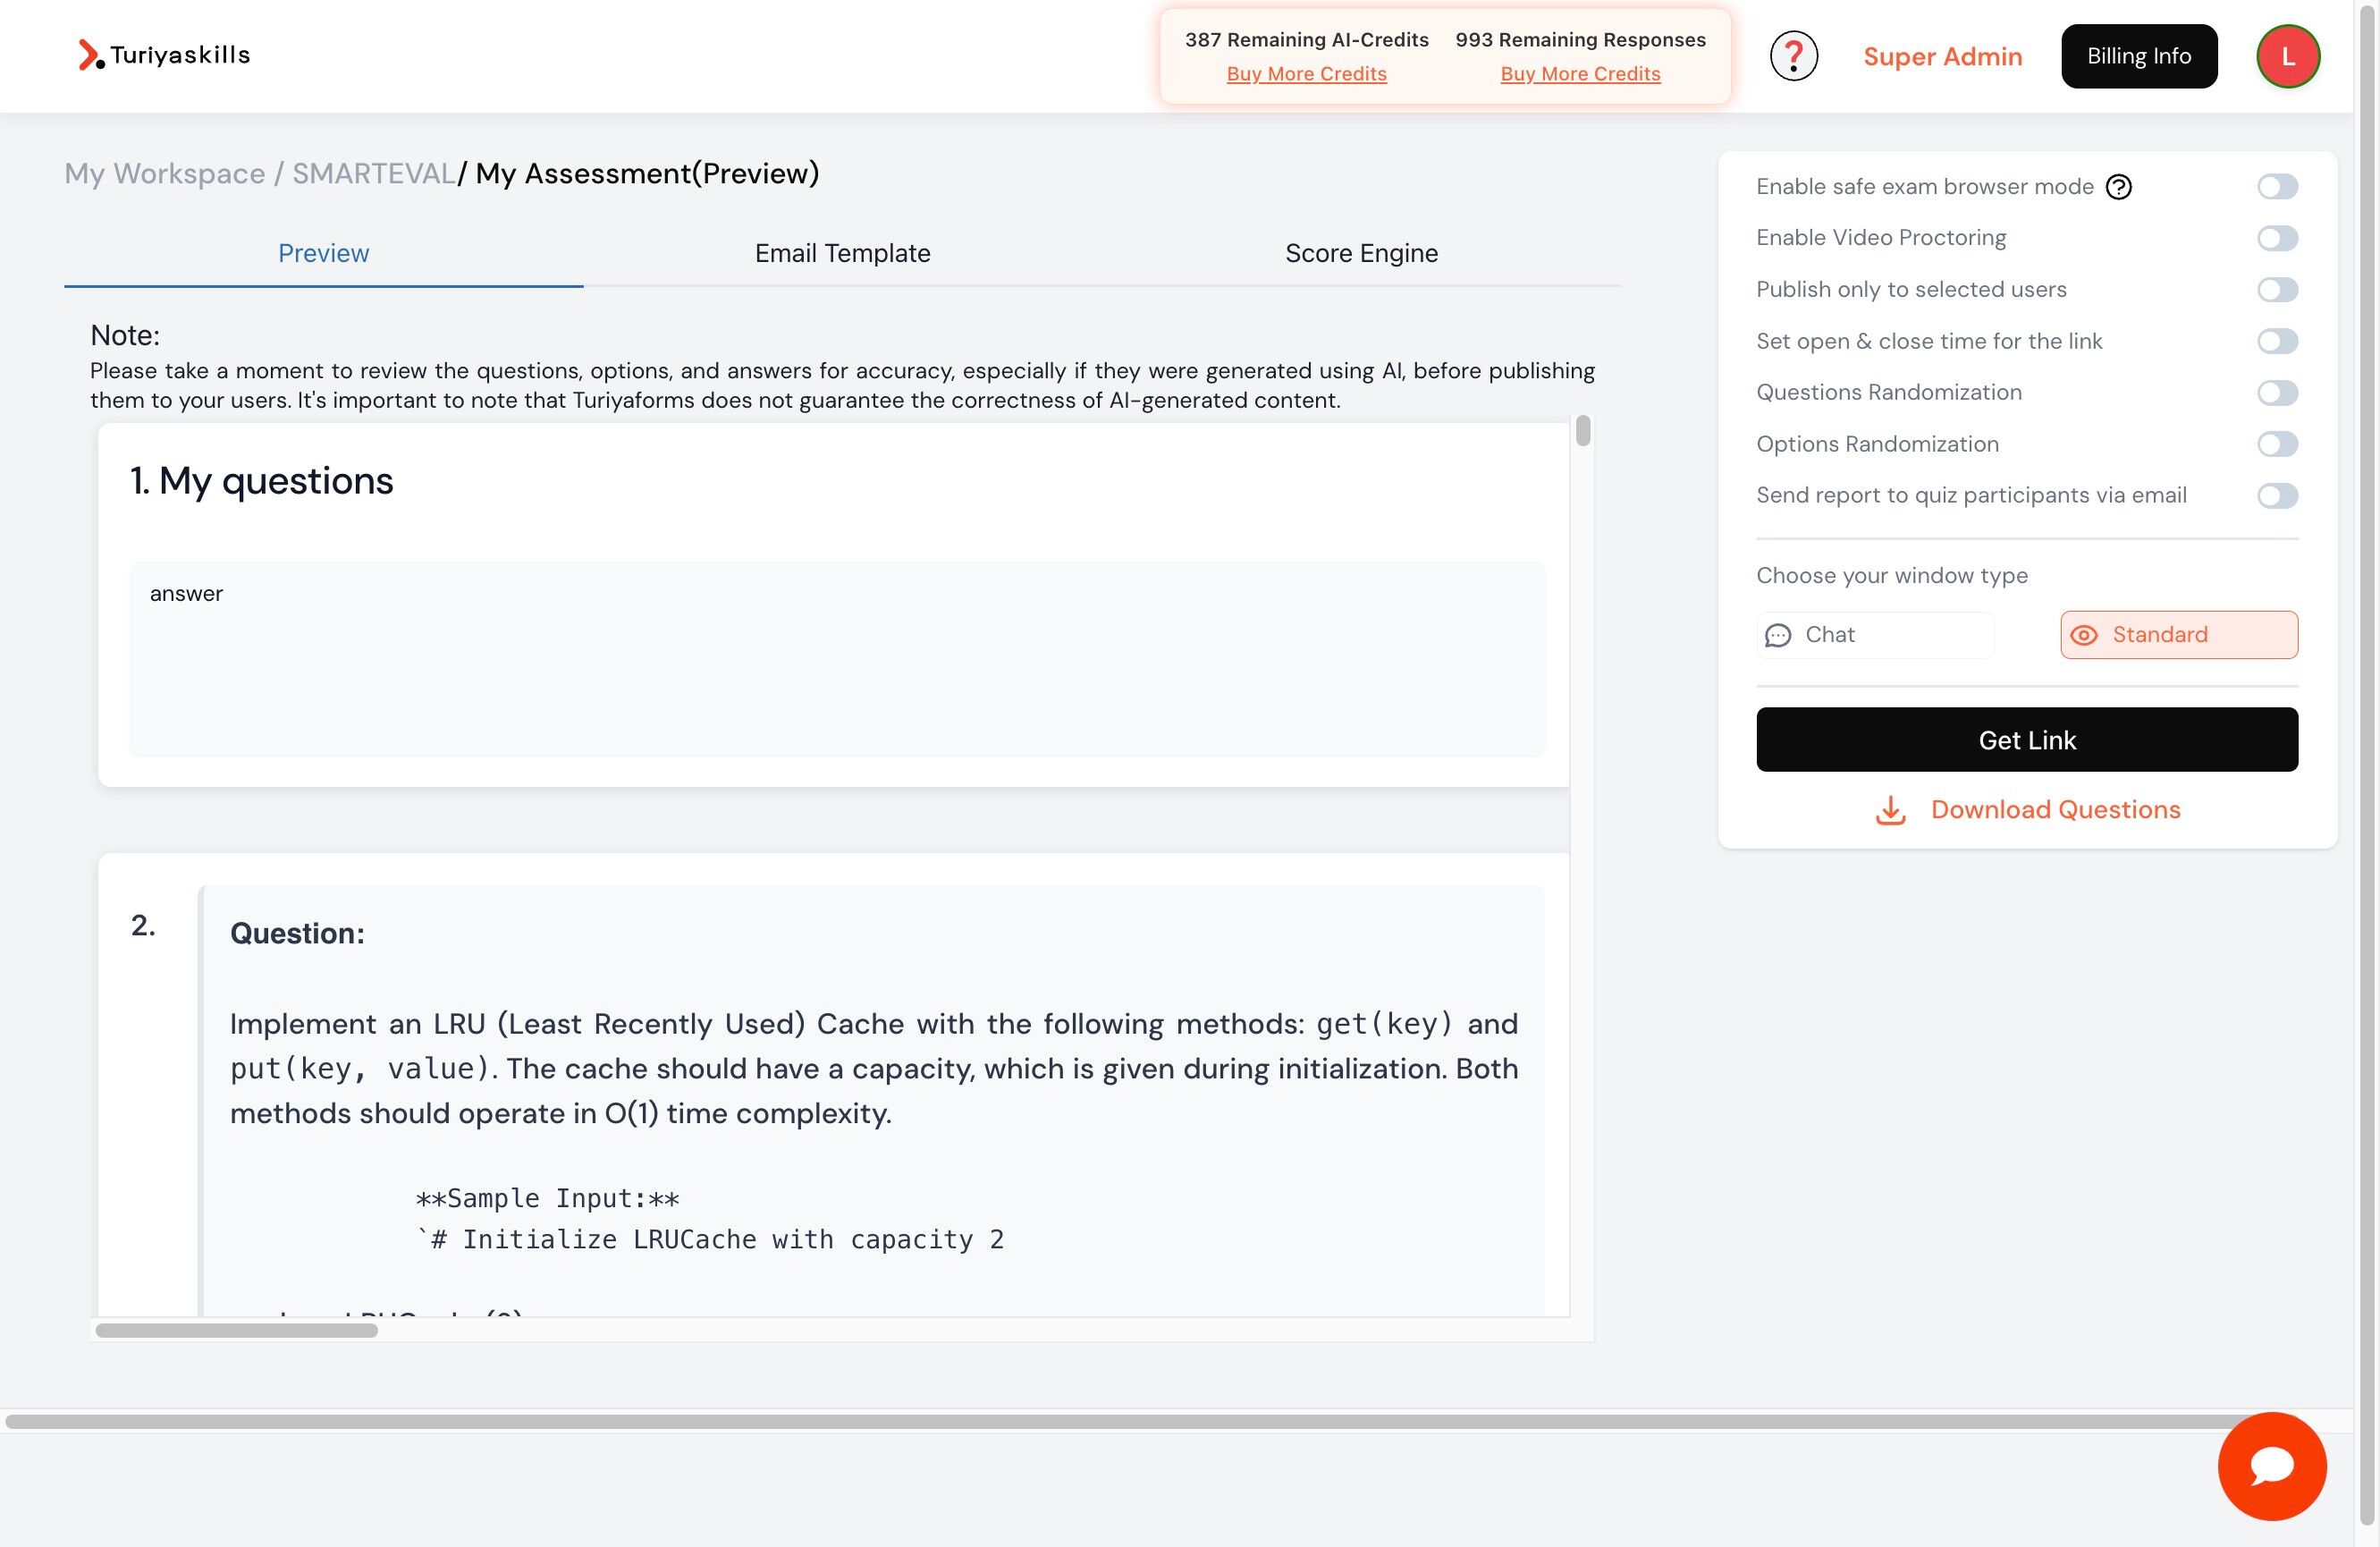Open the help question mark icon
This screenshot has width=2380, height=1547.
point(1793,55)
